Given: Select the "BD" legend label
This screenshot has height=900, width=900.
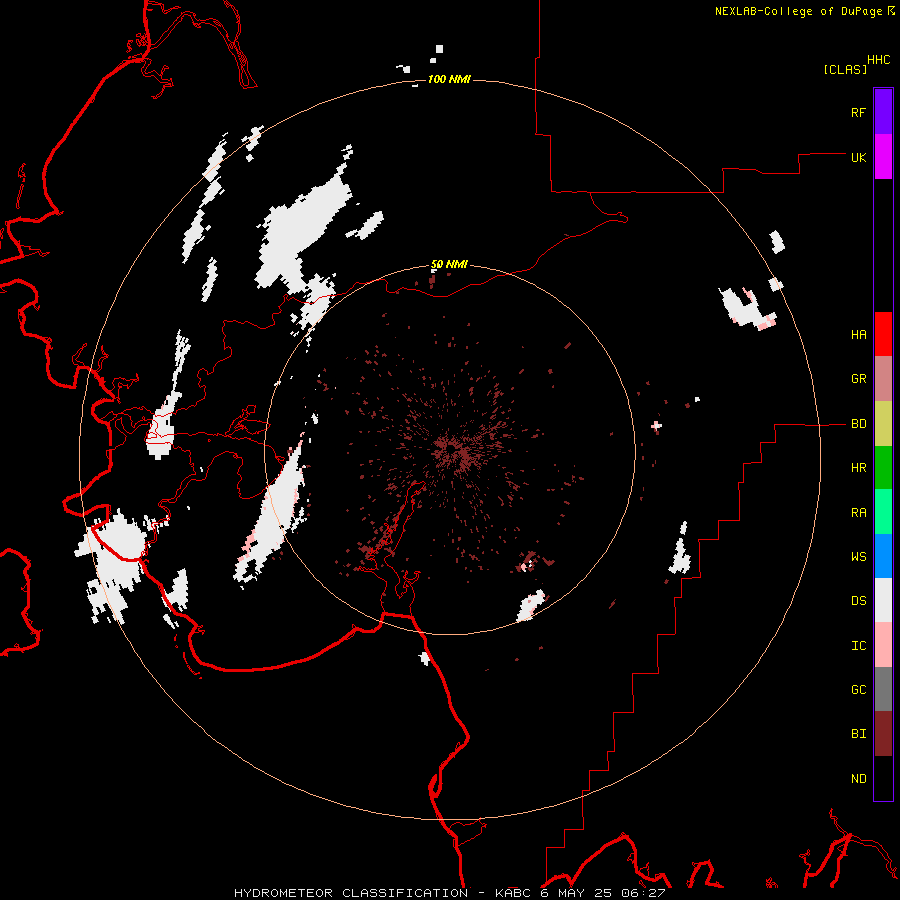Looking at the screenshot, I should click(x=858, y=424).
